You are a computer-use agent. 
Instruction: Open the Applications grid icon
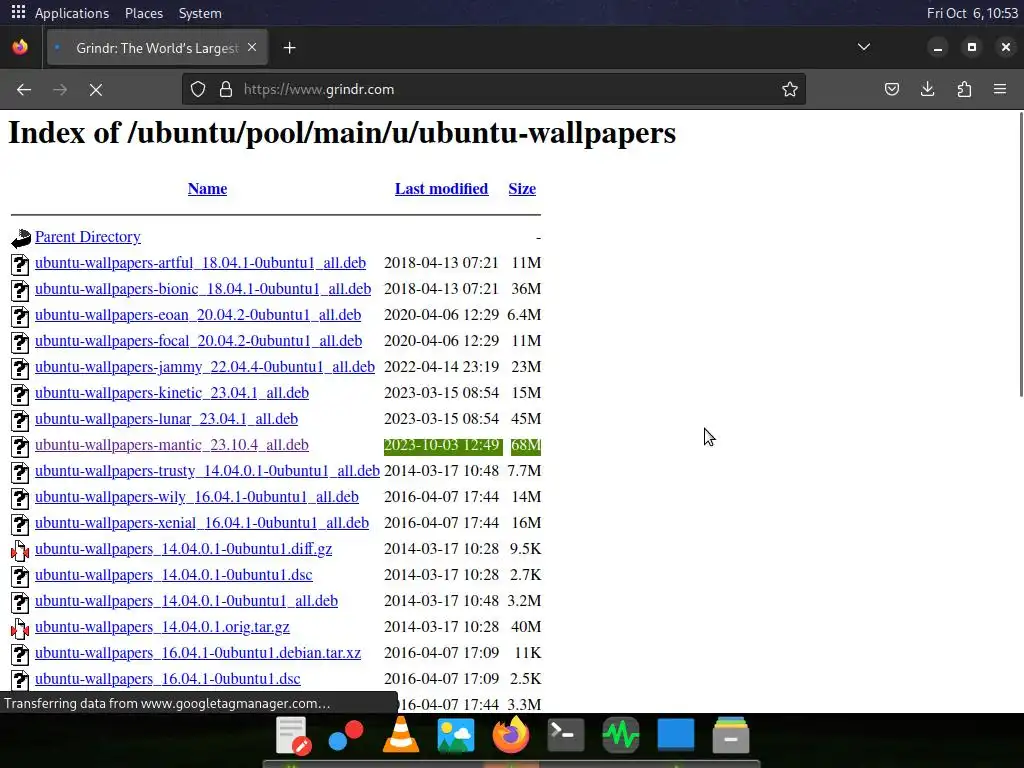pyautogui.click(x=18, y=12)
